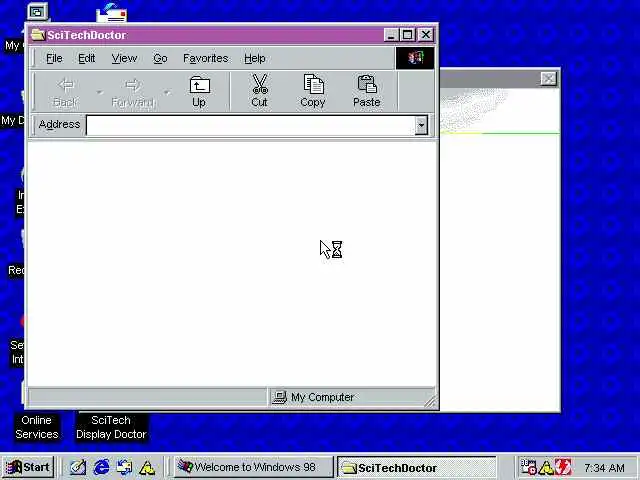Click the SciTechDoctor title bar folder icon

pos(38,35)
